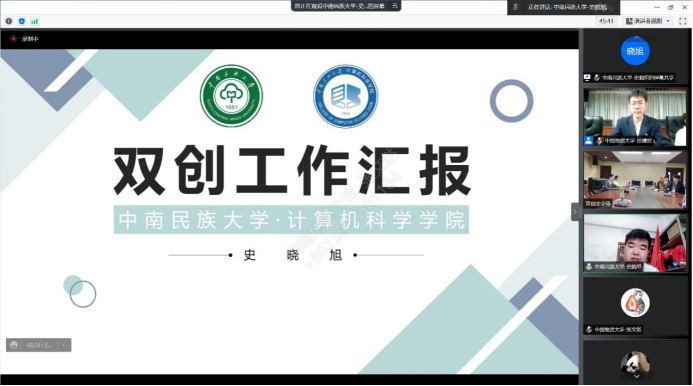Enter fullscreen using the corner icon
The width and height of the screenshot is (693, 386).
tap(682, 21)
